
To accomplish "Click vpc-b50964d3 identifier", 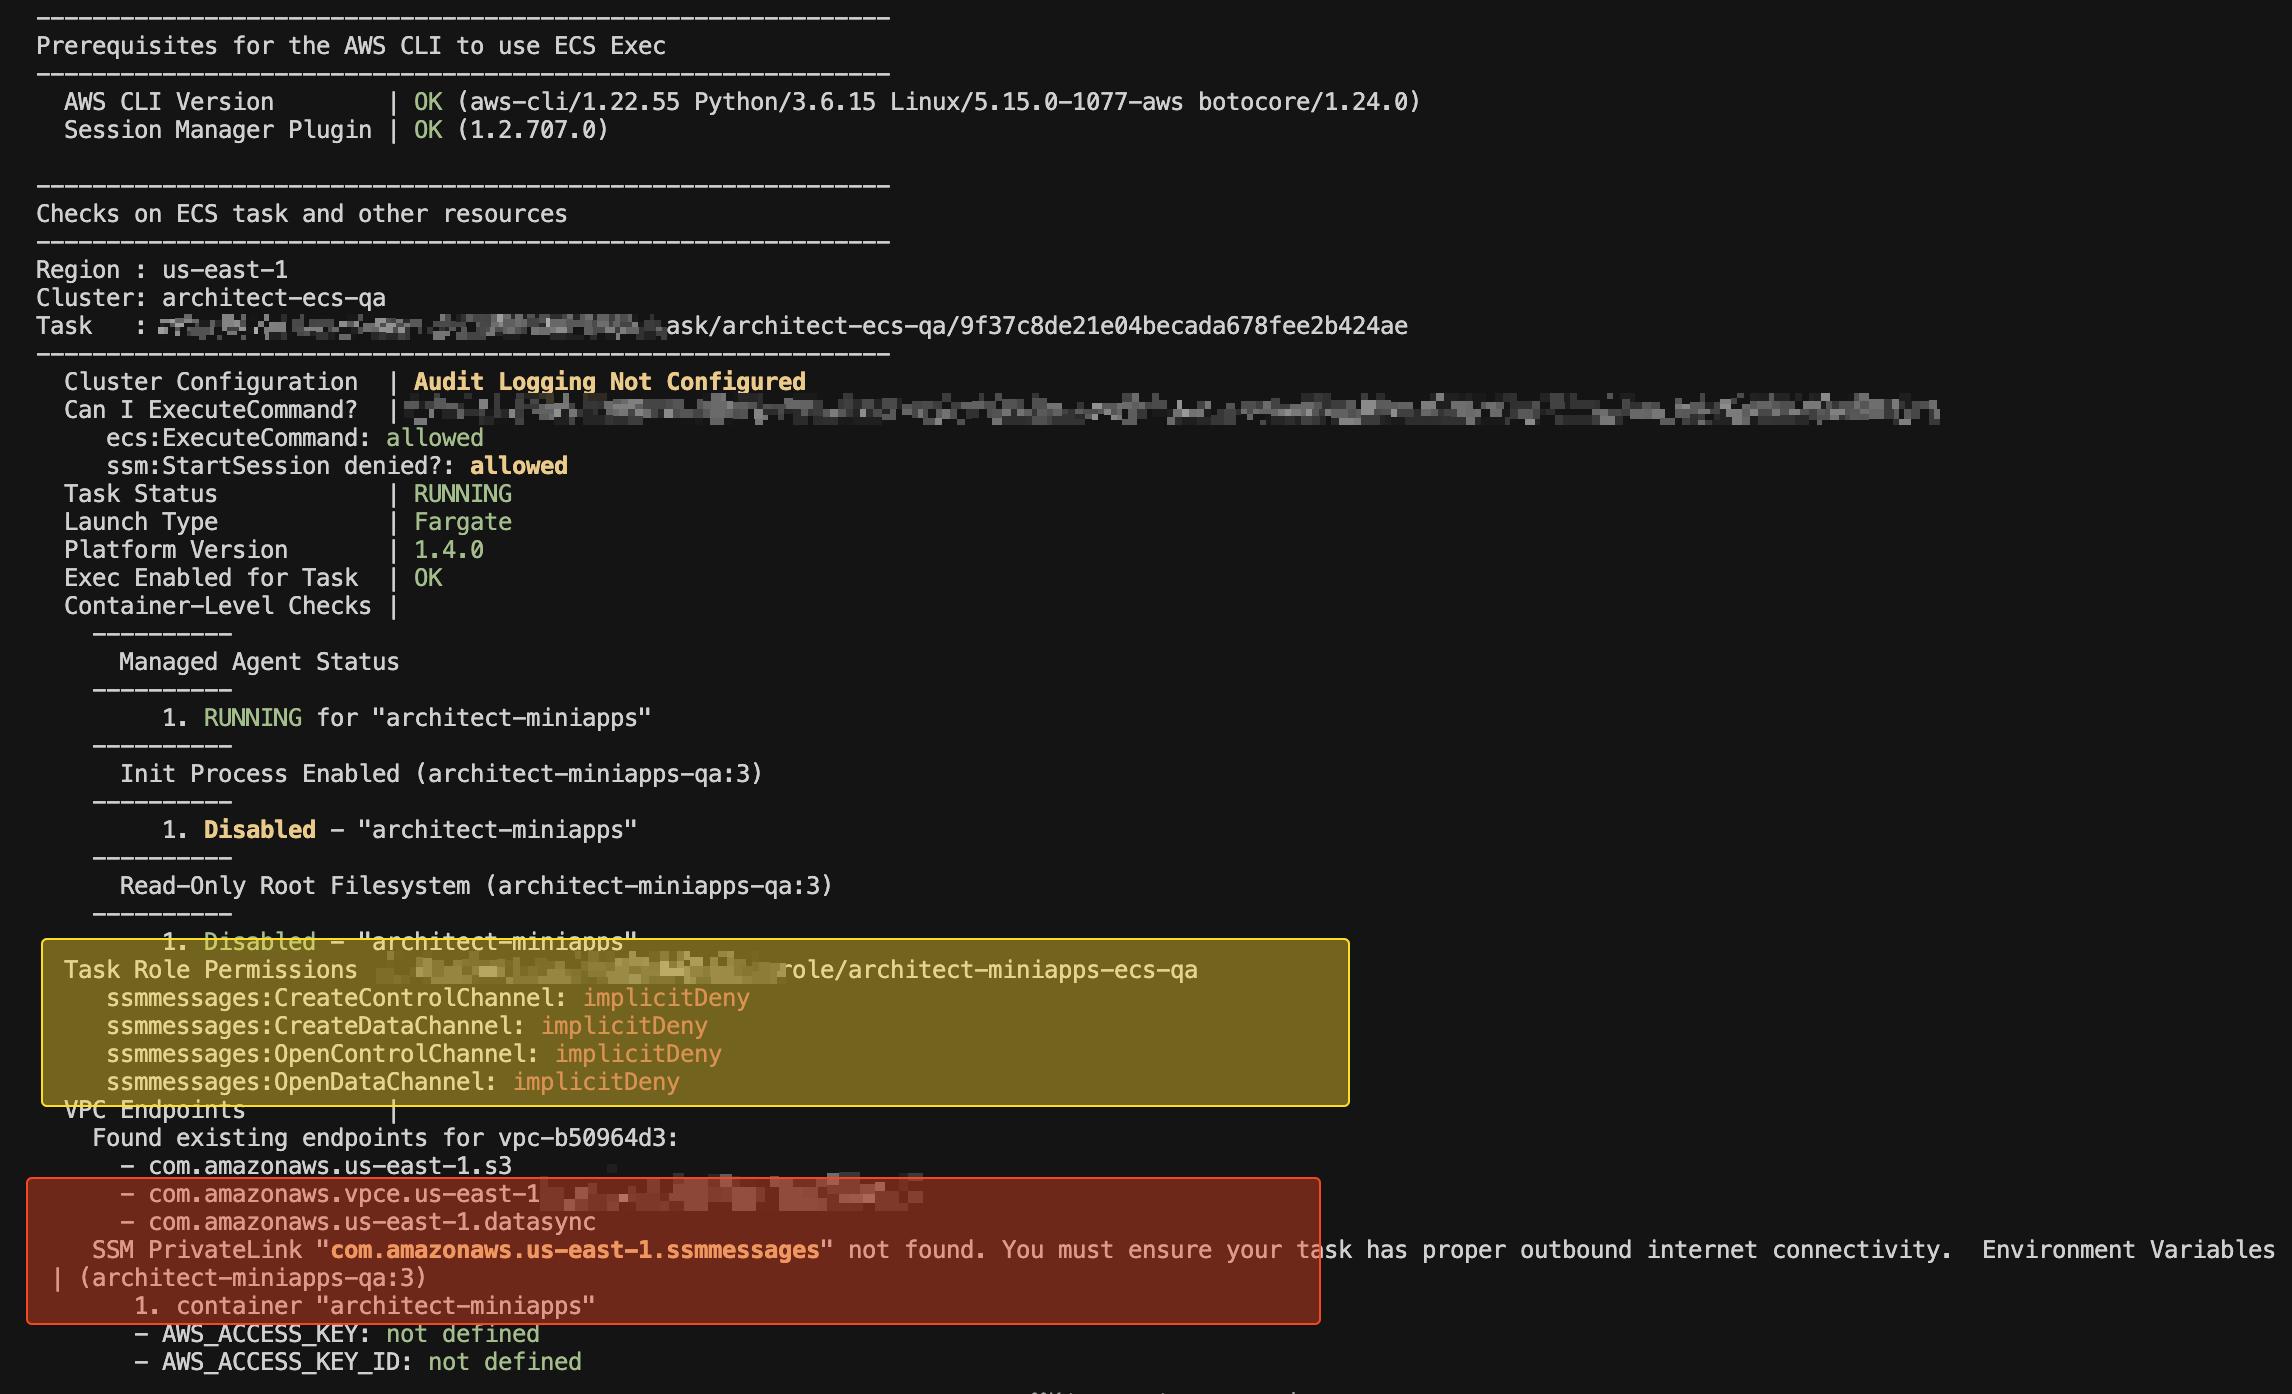I will click(x=584, y=1138).
